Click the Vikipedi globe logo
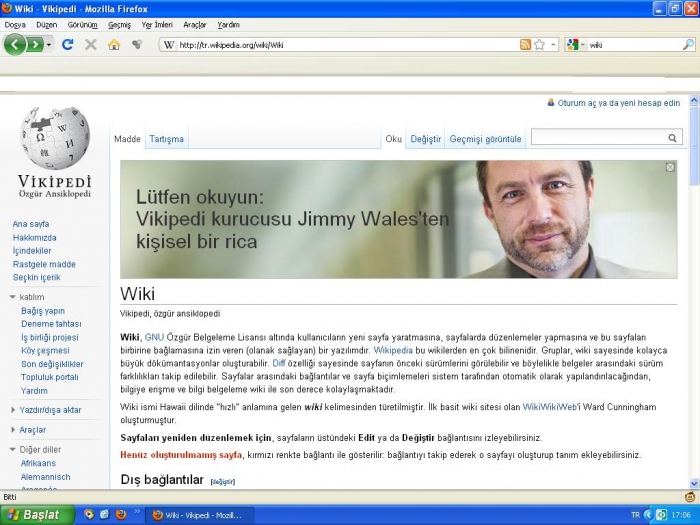Viewport: 700px width, 525px height. tap(55, 138)
